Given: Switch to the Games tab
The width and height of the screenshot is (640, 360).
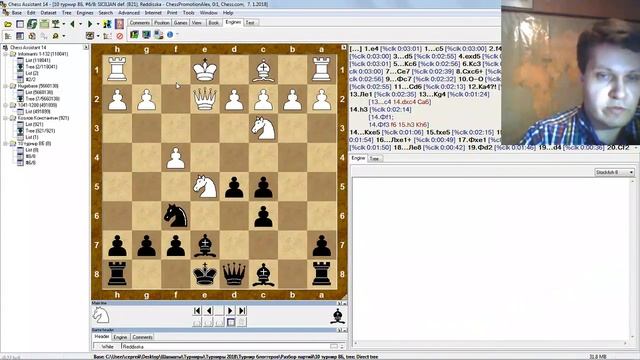Looking at the screenshot, I should (180, 23).
